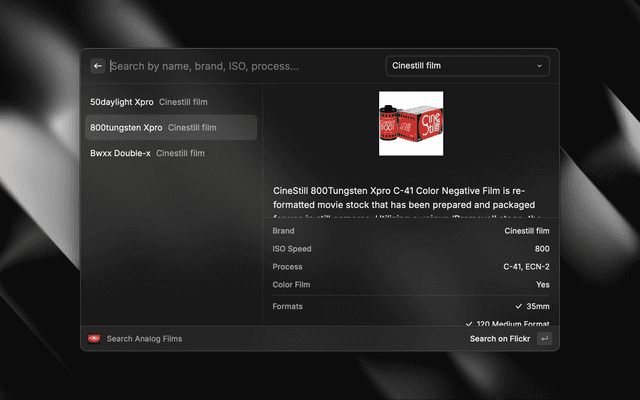Select the Brand value Cinestill film
Screen dimensions: 640x400
coord(526,231)
